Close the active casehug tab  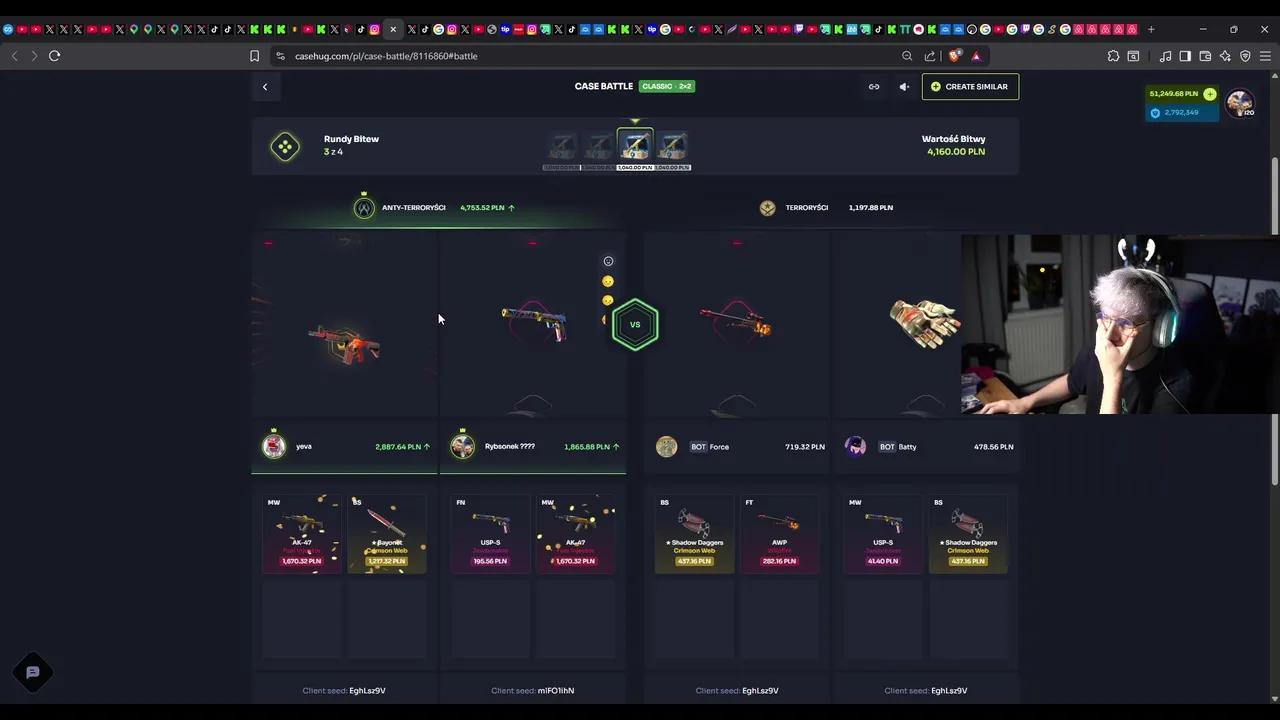click(x=393, y=29)
